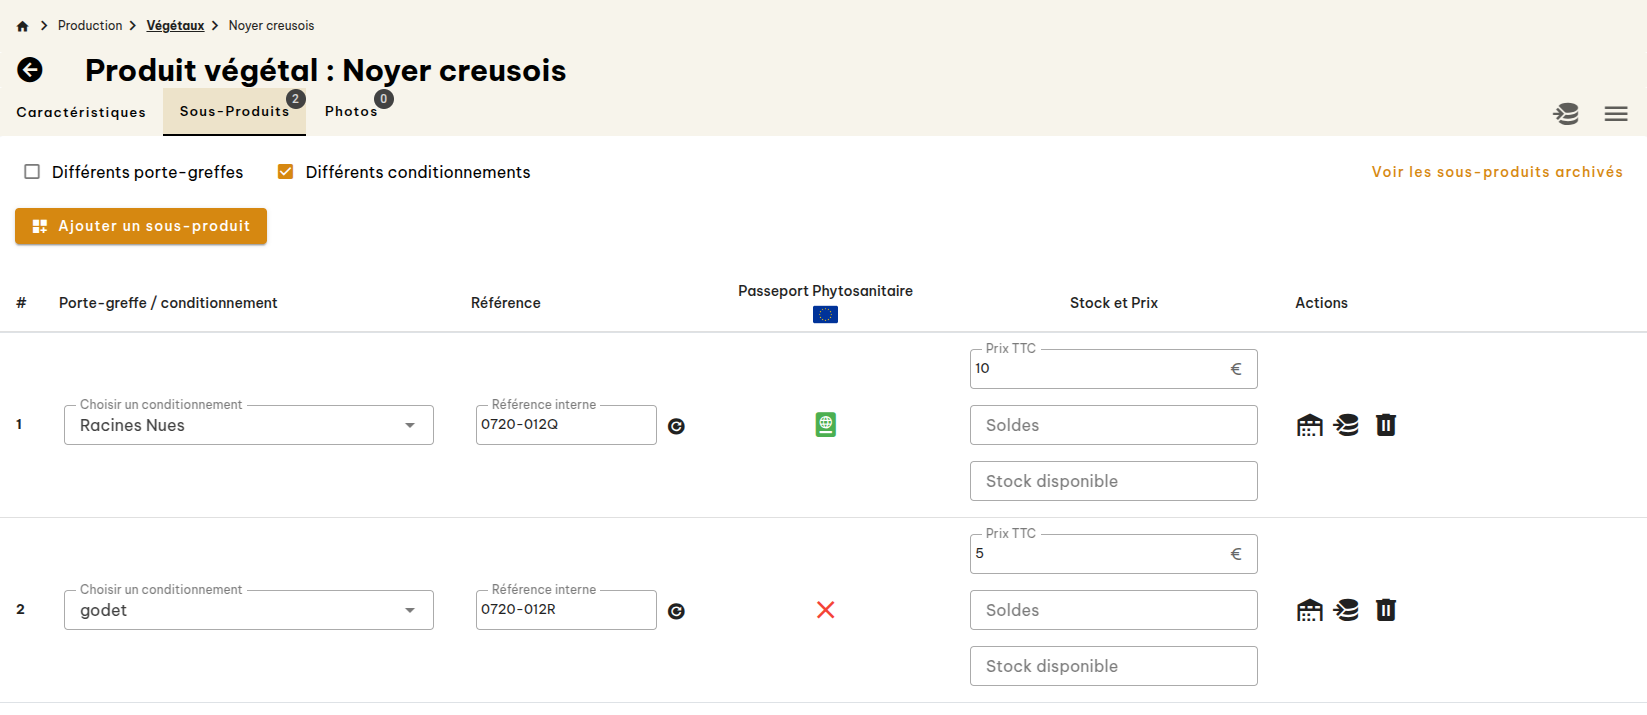Switch to the Photos tab

352,111
